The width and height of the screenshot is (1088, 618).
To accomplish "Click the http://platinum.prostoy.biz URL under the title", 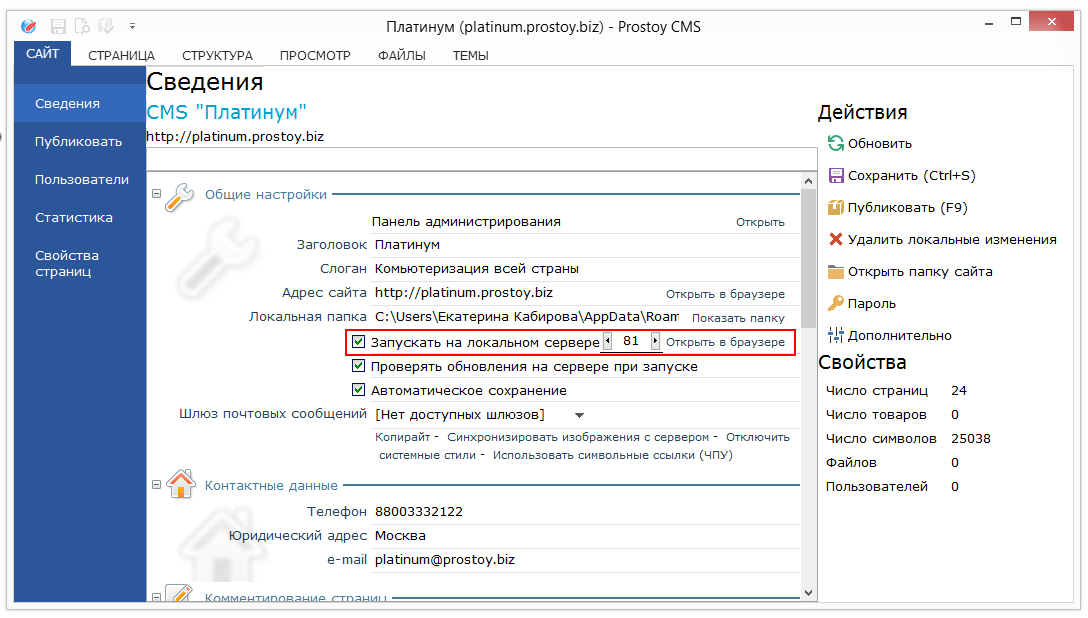I will tap(235, 137).
